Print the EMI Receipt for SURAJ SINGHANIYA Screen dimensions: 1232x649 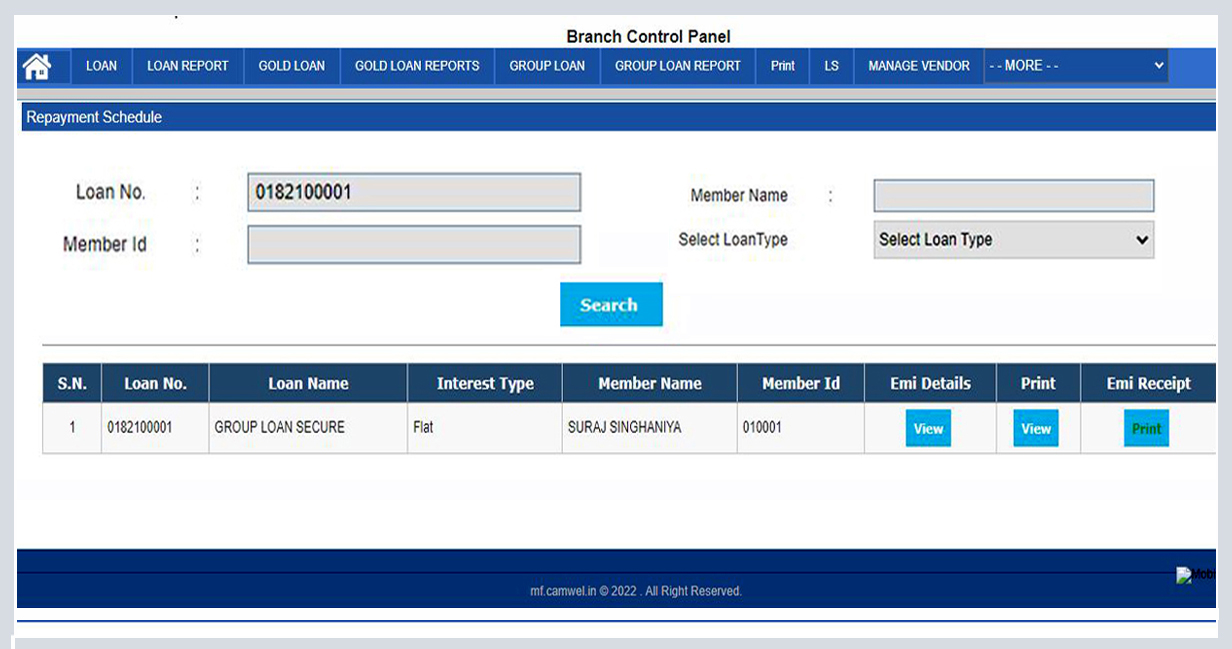click(1146, 427)
